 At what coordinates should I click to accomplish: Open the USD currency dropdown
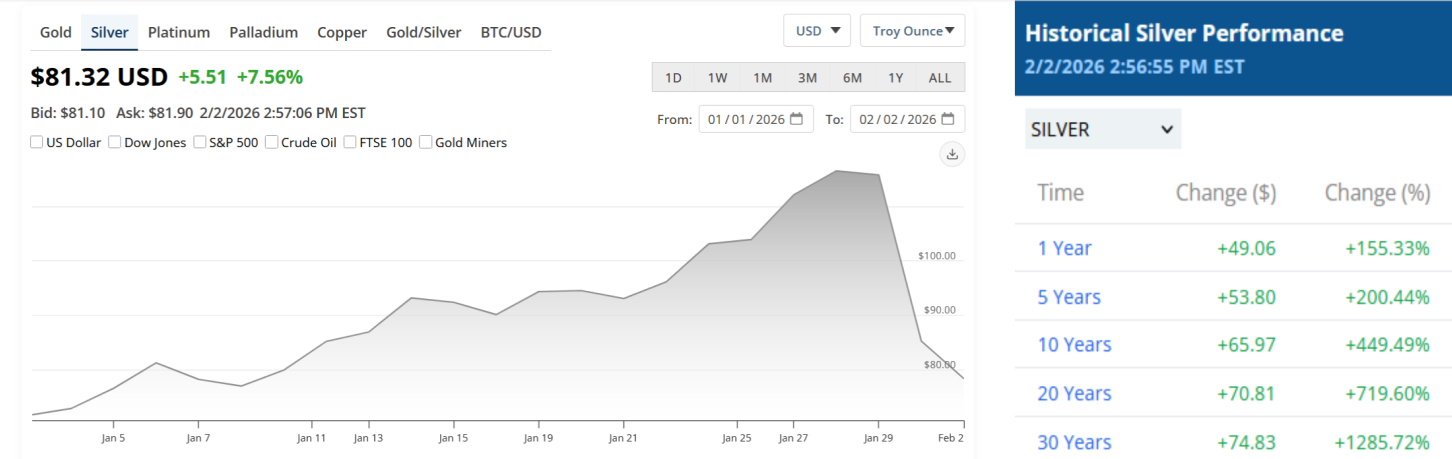click(817, 31)
